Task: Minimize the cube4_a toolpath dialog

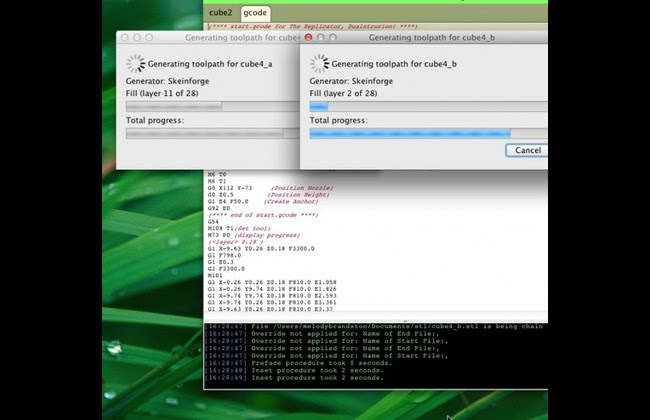Action: (137, 37)
